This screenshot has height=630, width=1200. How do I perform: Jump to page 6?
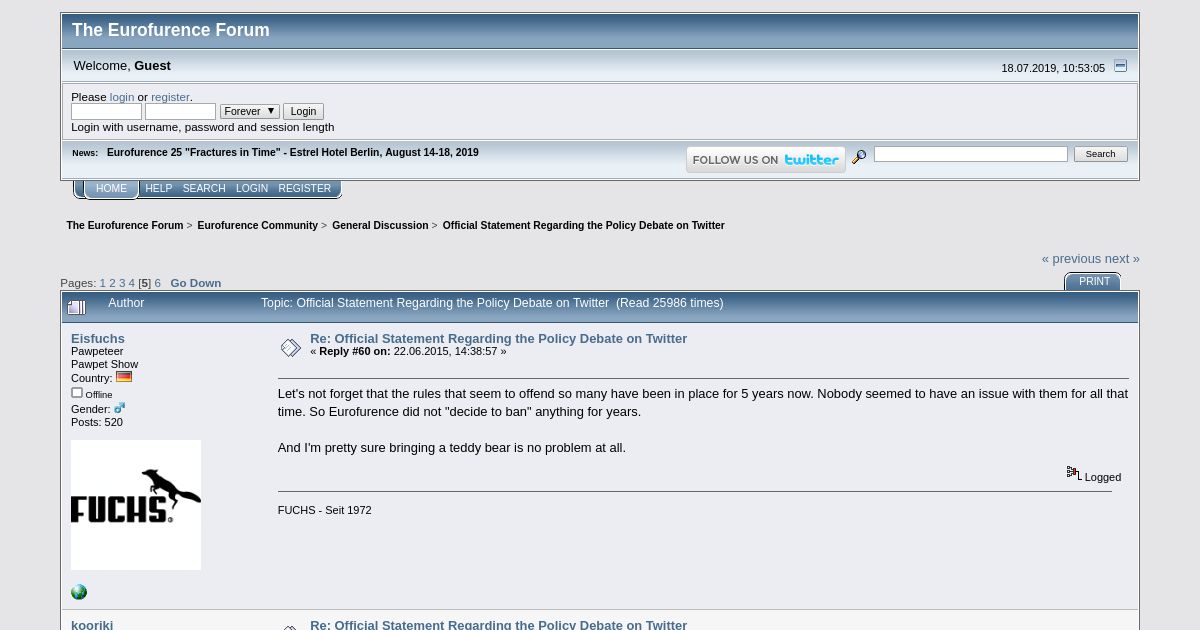click(157, 283)
